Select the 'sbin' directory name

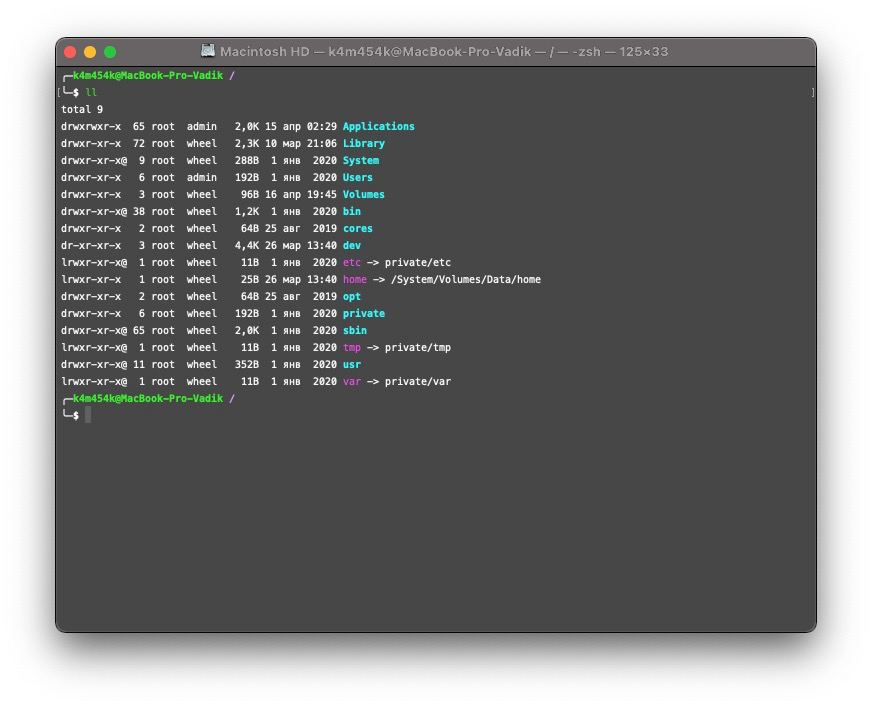pyautogui.click(x=355, y=330)
